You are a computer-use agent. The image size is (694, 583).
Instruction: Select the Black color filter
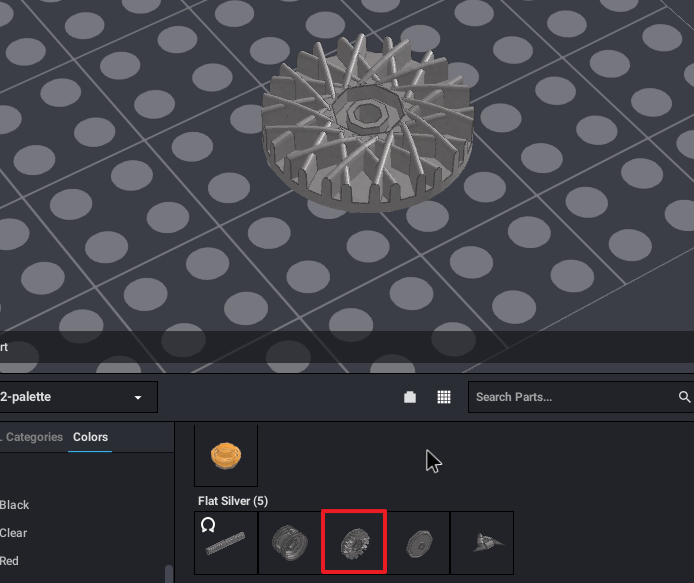click(x=15, y=505)
